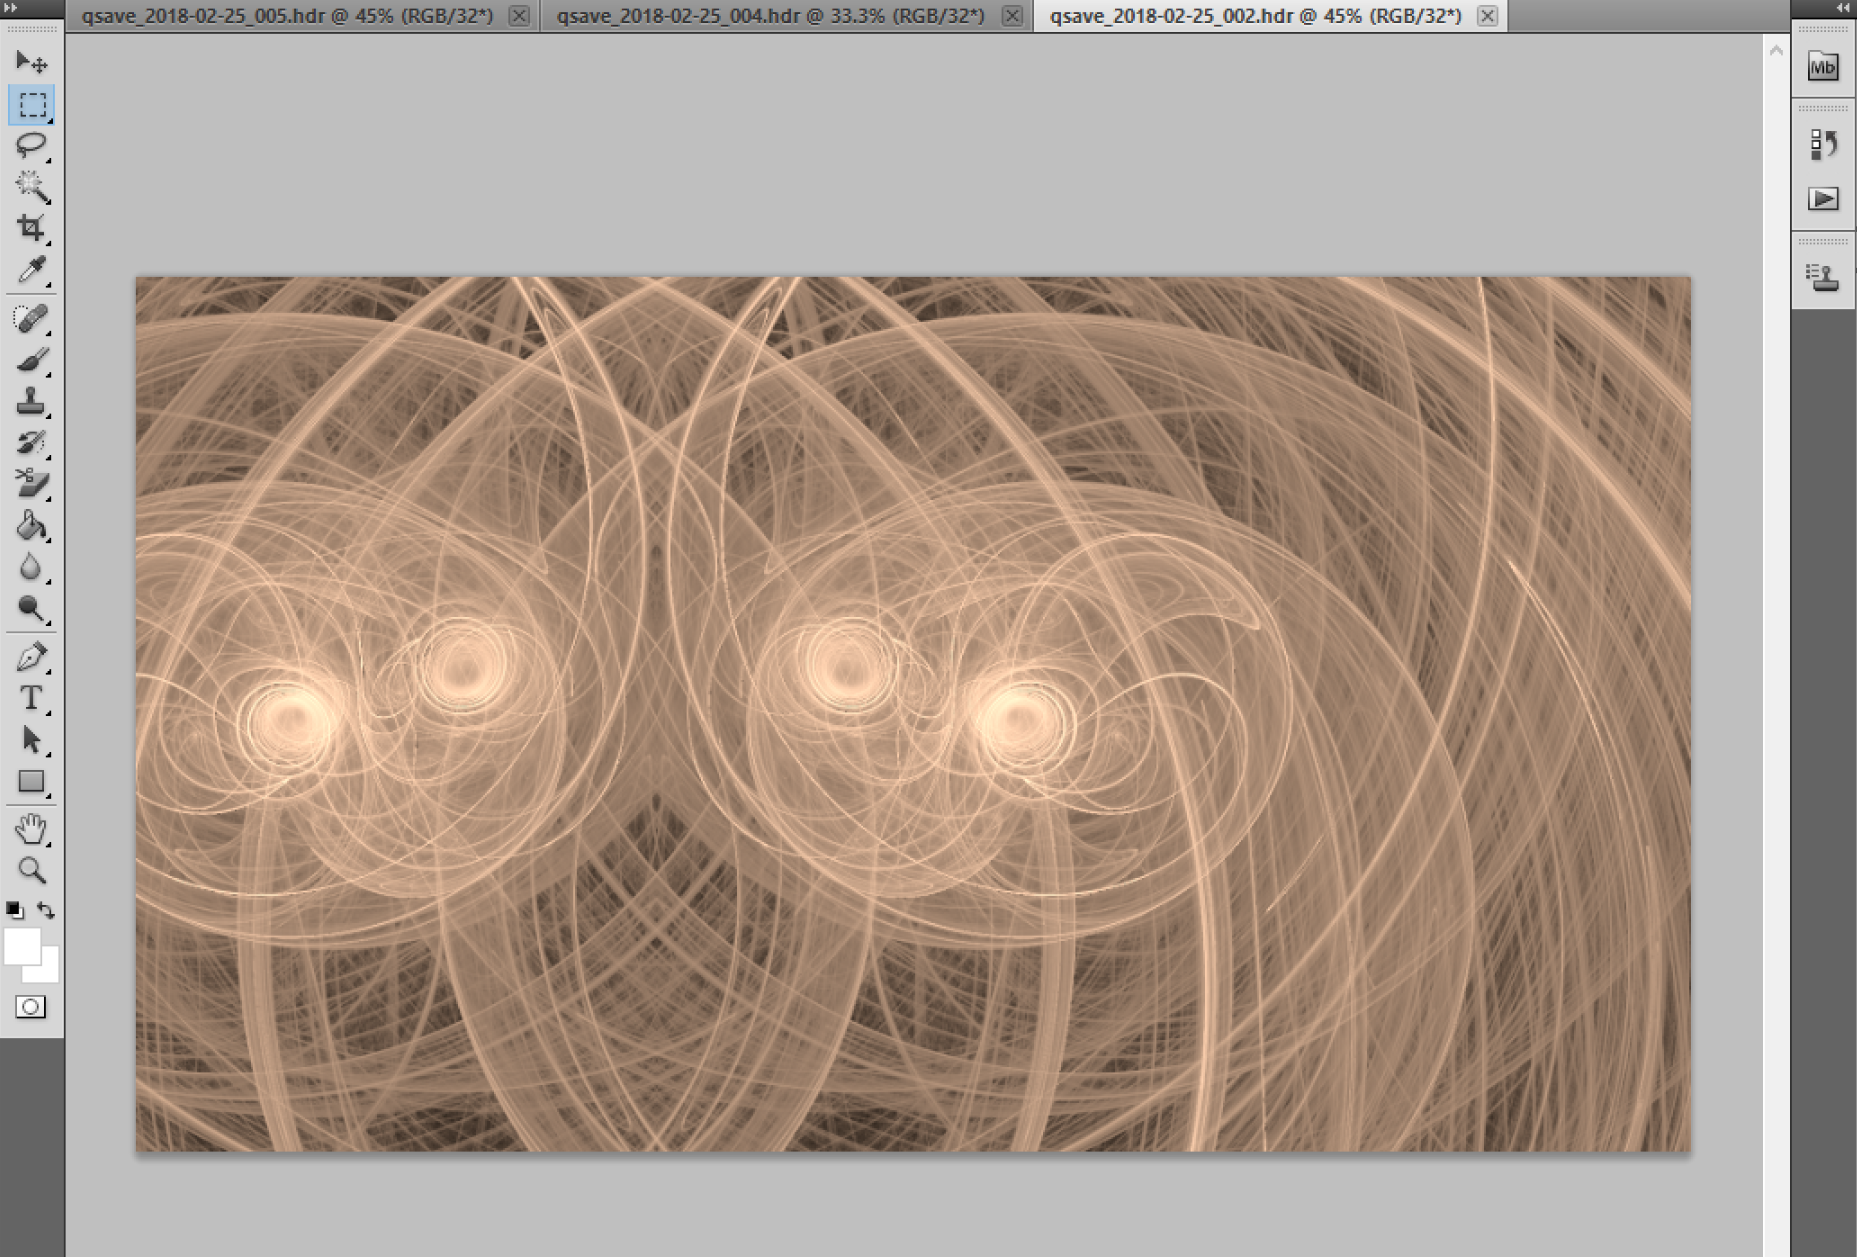Swap foreground and background colors

click(46, 910)
